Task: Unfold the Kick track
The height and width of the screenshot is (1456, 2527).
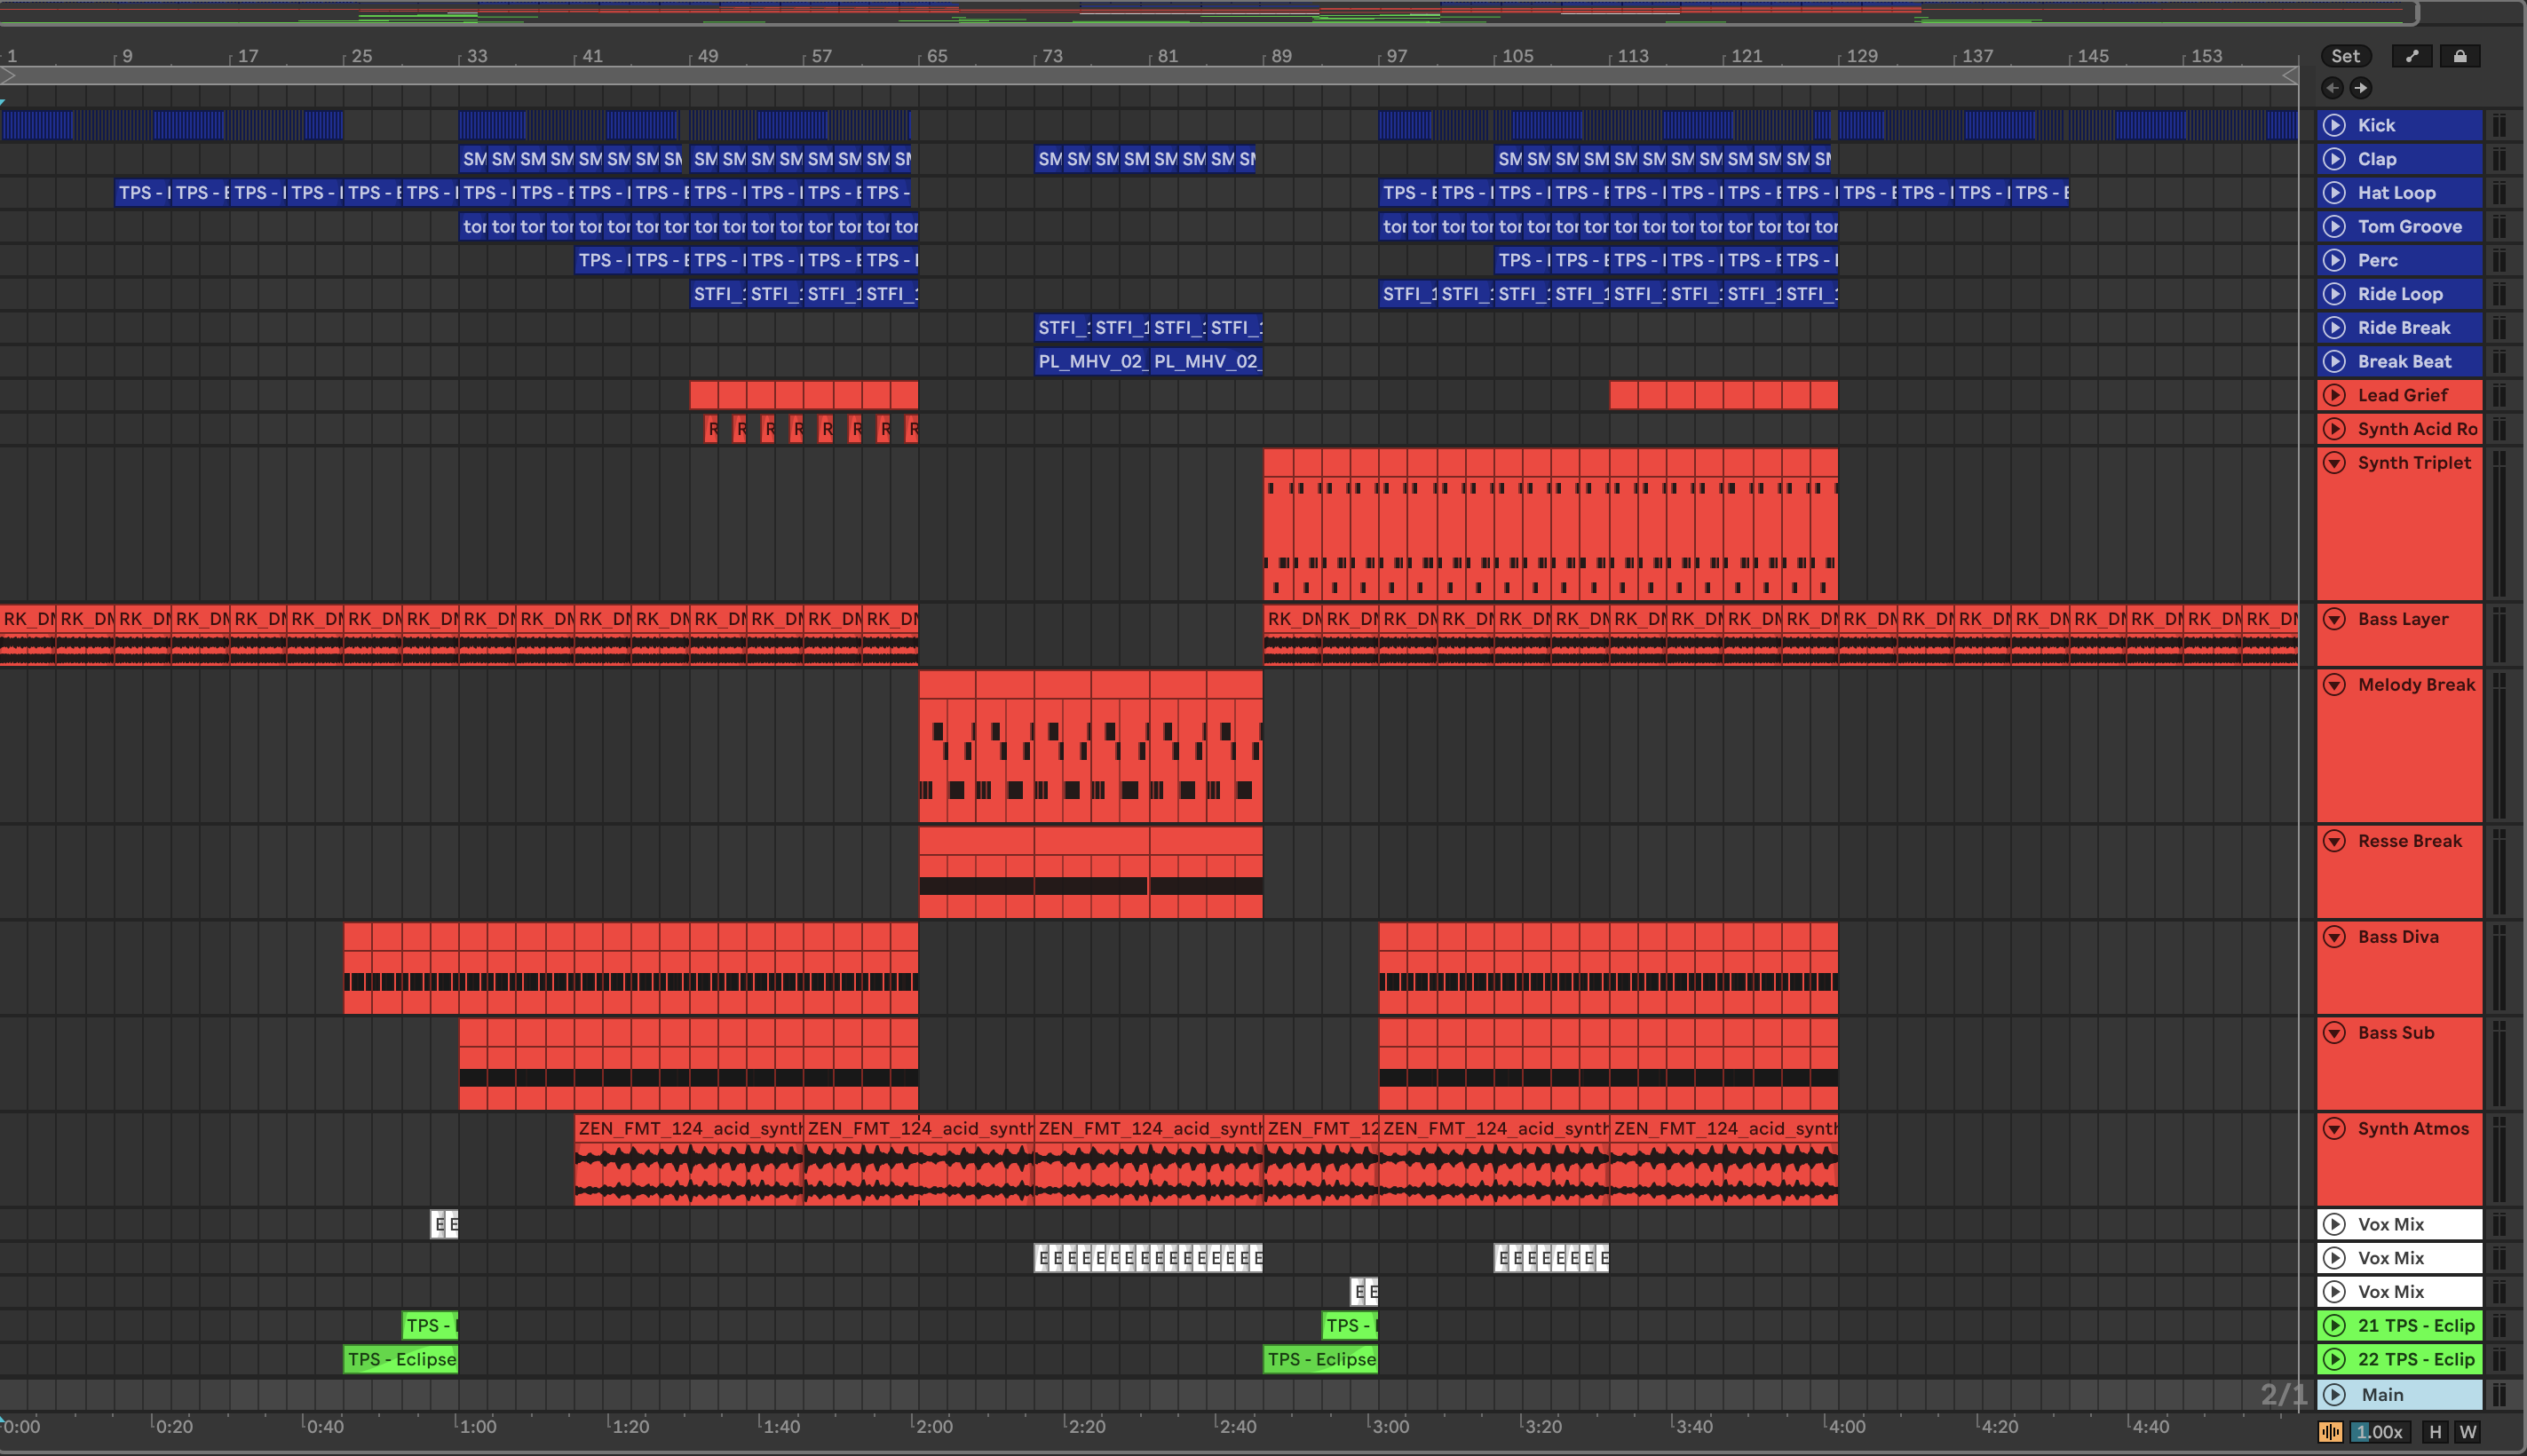Action: pos(2334,125)
